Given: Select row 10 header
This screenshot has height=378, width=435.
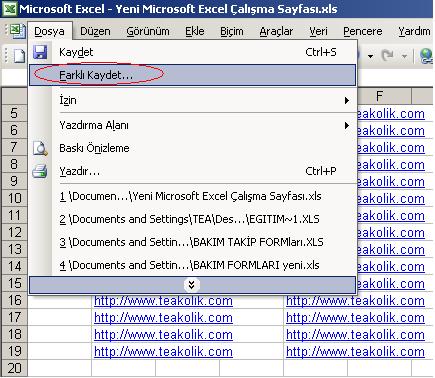Looking at the screenshot, I should tap(14, 198).
